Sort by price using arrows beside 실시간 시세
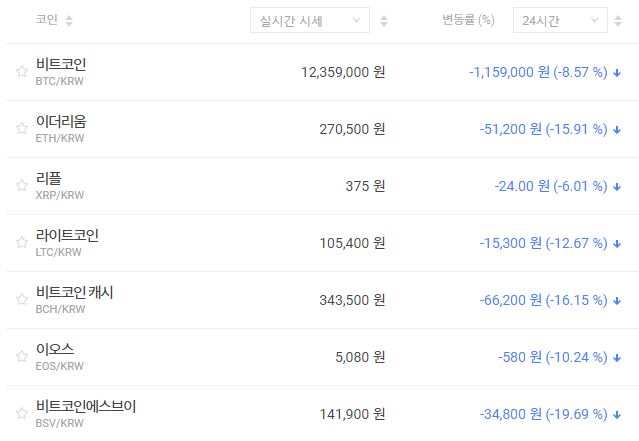The image size is (639, 441). tap(385, 21)
